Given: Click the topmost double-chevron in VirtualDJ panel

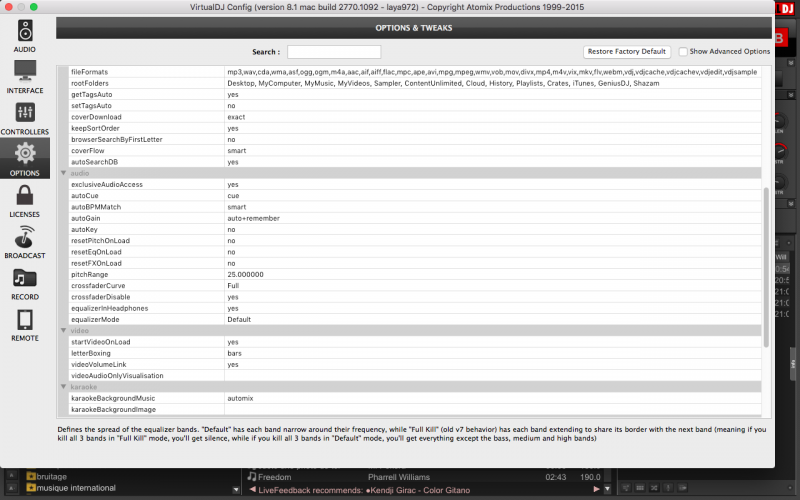Looking at the screenshot, I should pos(790,63).
